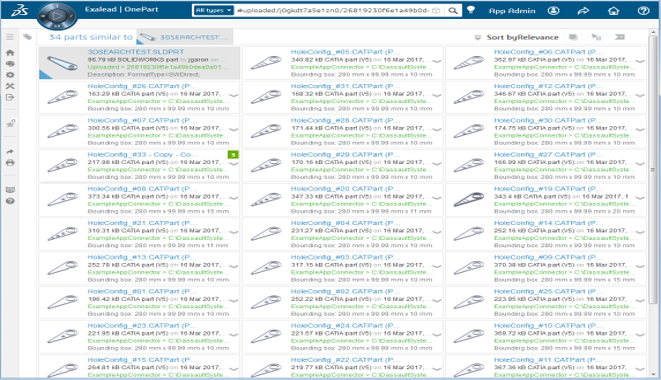Click the 3D cube icon in search field
661x380 pixels.
click(x=437, y=11)
